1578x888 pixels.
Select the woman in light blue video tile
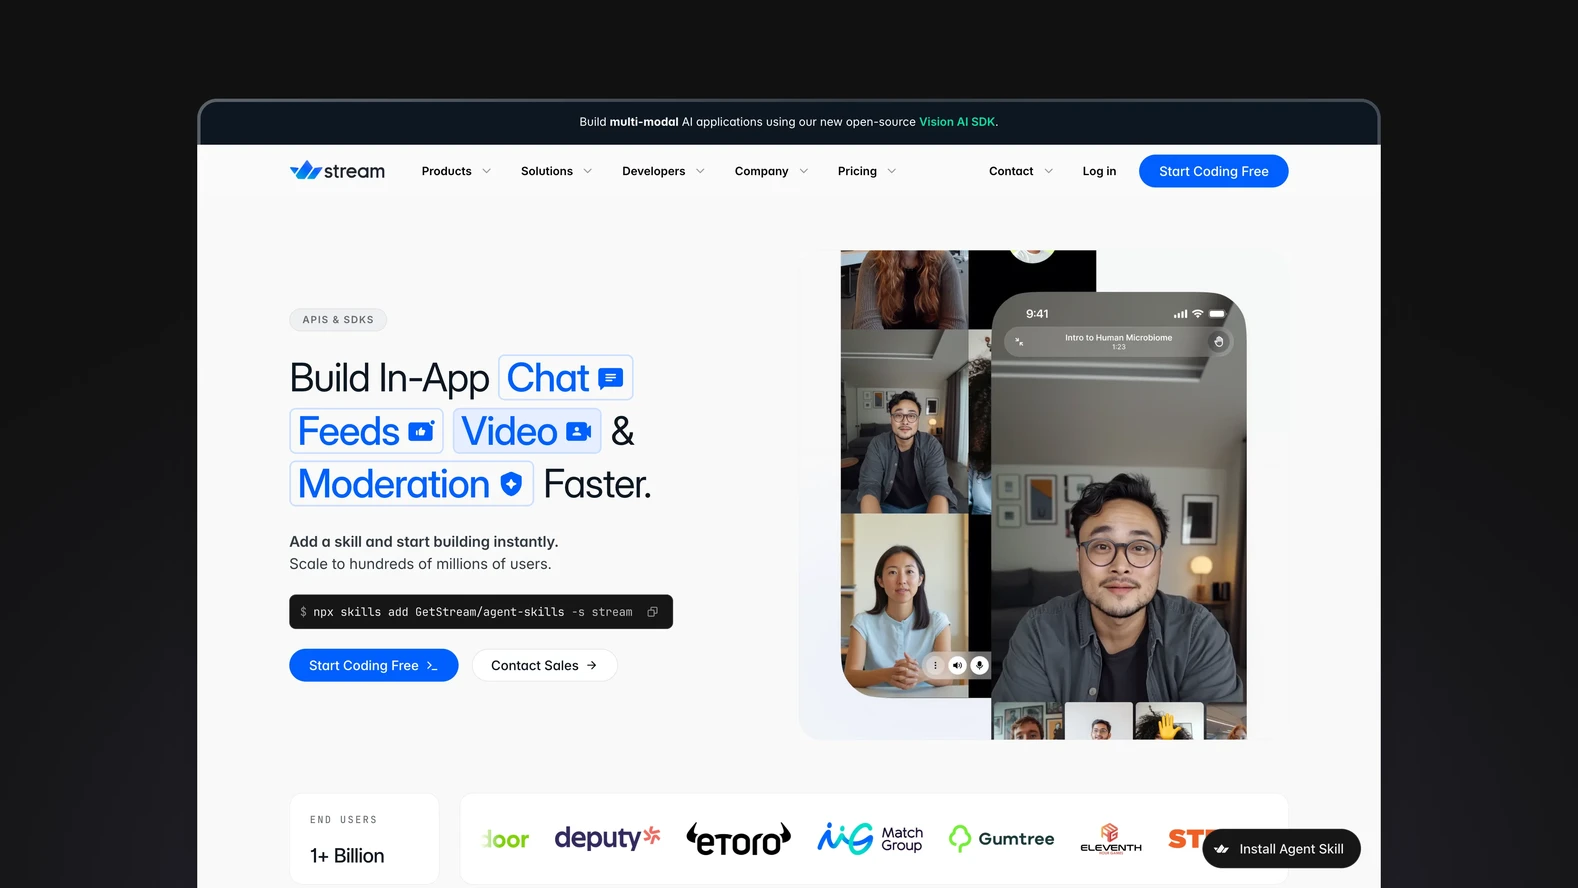905,604
